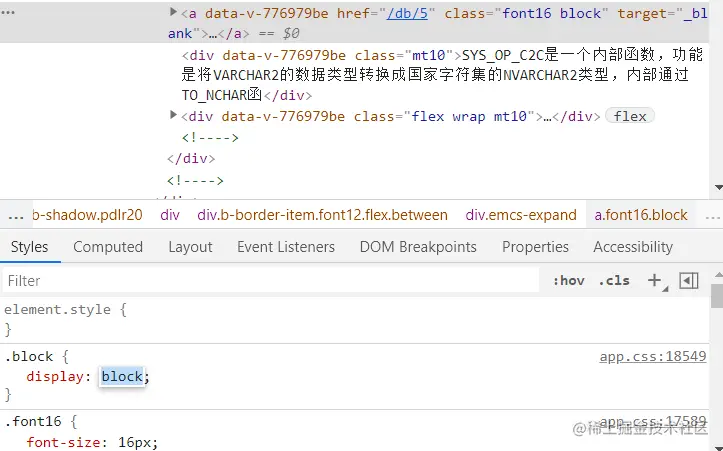The height and width of the screenshot is (451, 723).
Task: Click the .block selector
Action: click(30, 356)
